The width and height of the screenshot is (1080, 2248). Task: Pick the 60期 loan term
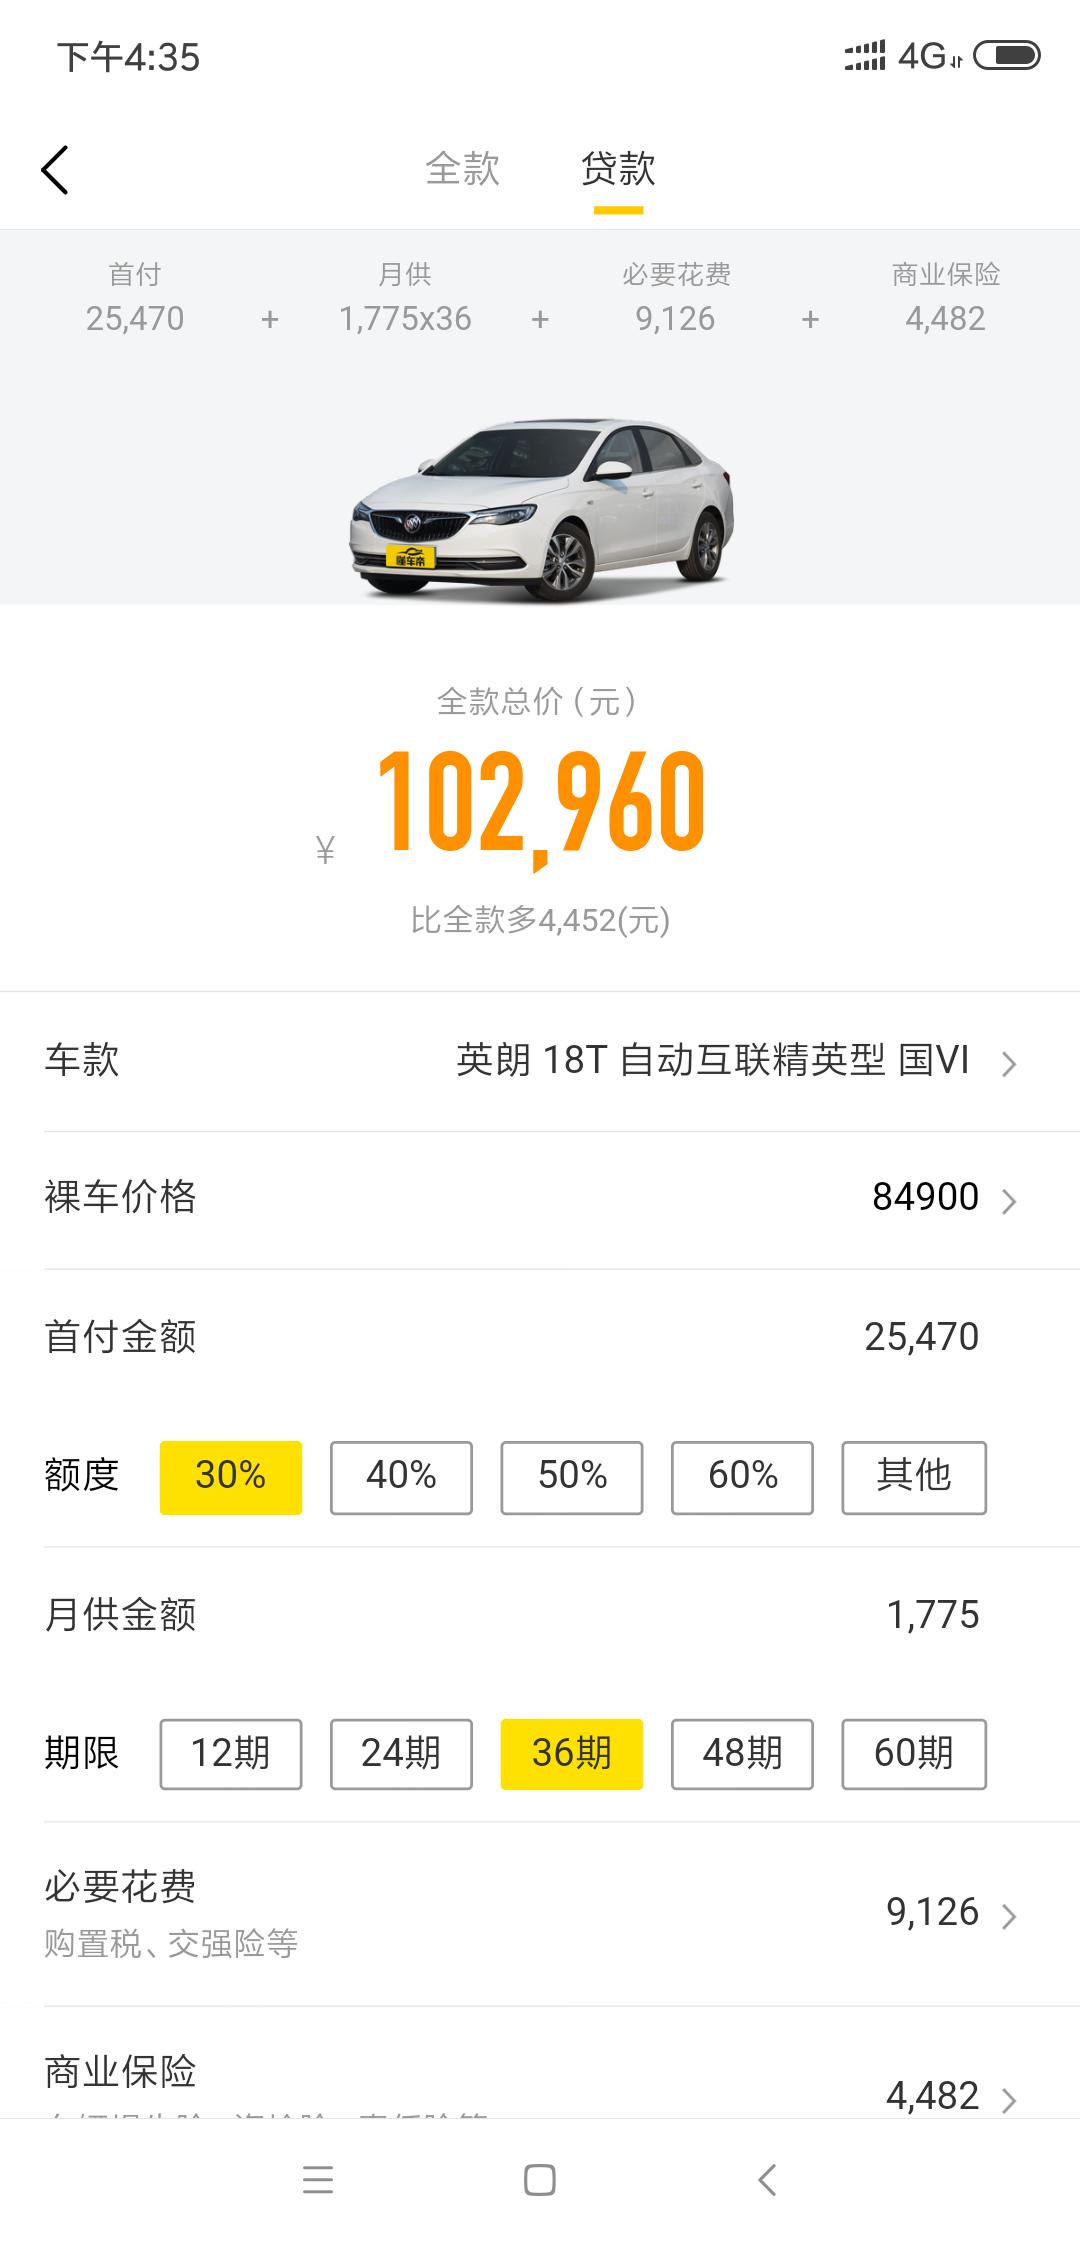pos(914,1753)
